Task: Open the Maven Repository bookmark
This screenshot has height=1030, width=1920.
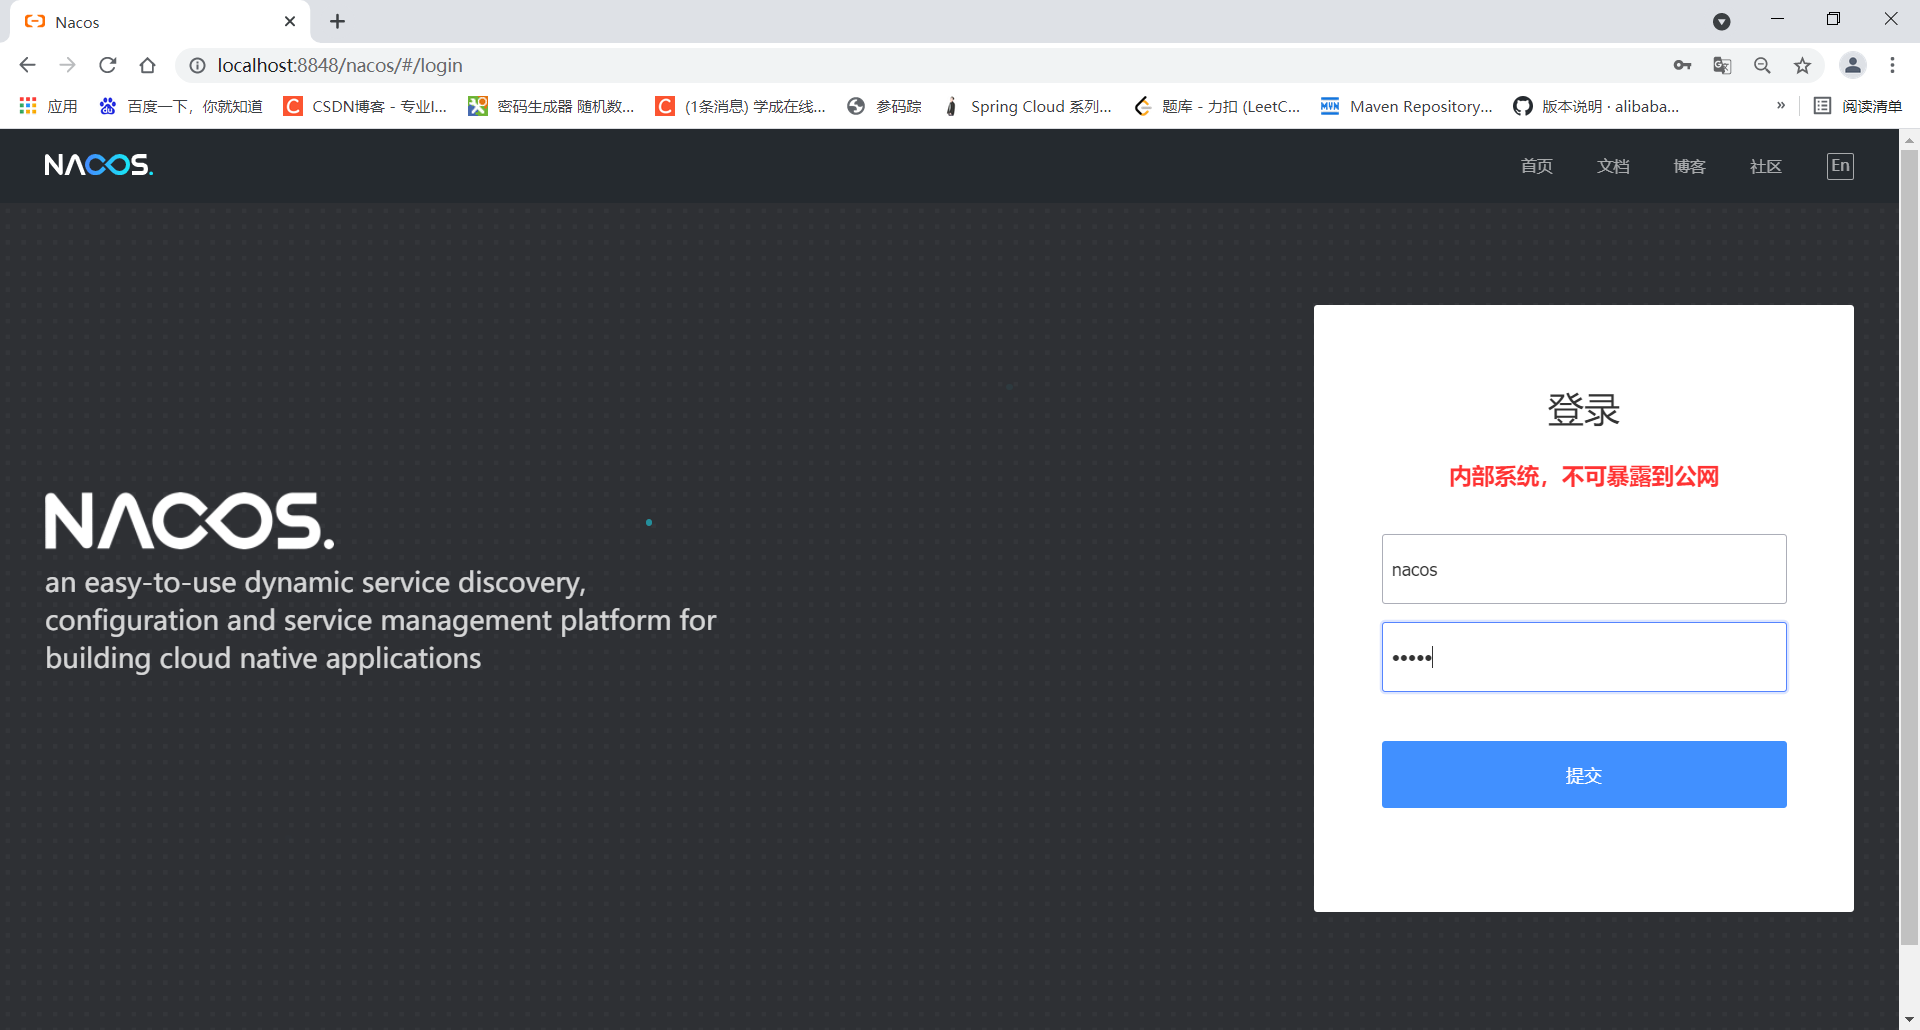Action: tap(1407, 106)
